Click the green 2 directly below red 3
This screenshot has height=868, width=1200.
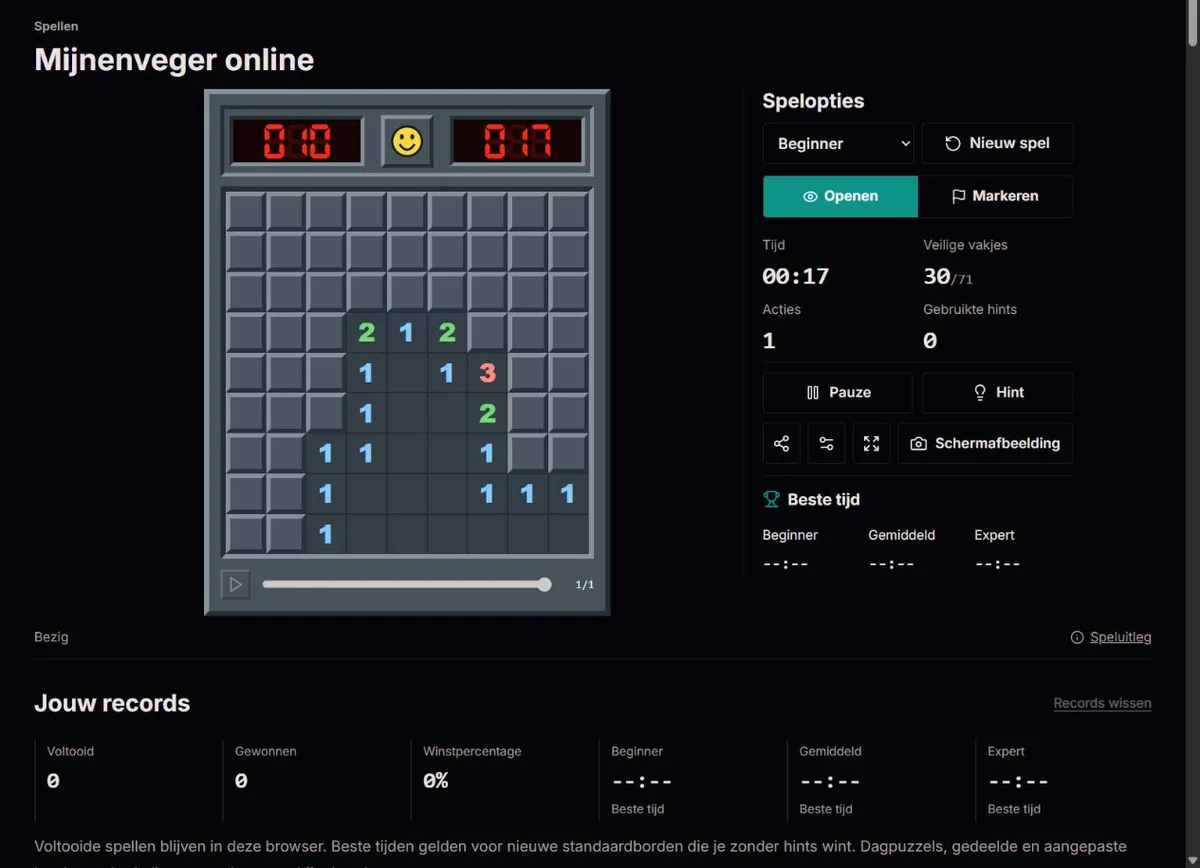(x=487, y=413)
